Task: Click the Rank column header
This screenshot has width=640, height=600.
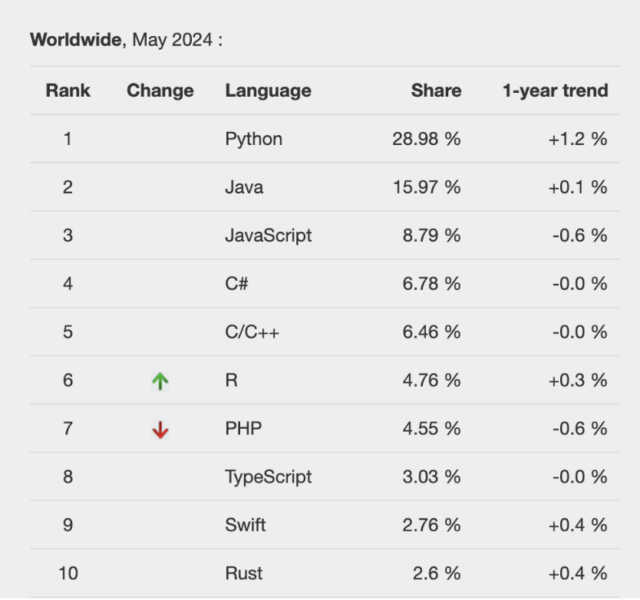Action: [68, 90]
